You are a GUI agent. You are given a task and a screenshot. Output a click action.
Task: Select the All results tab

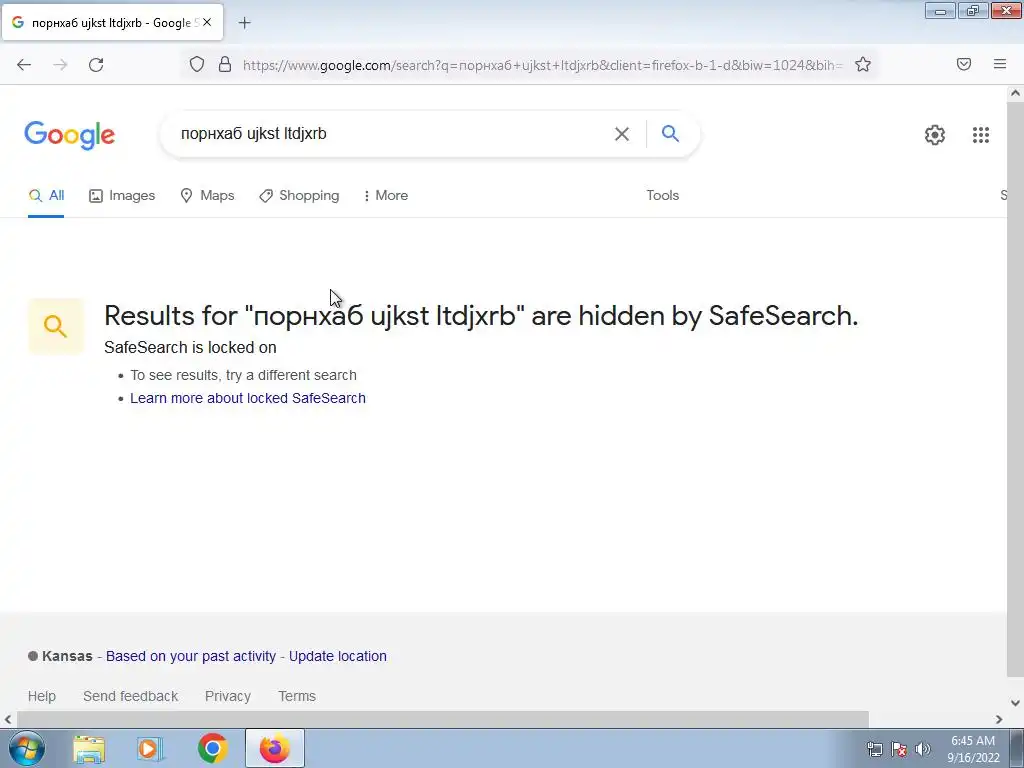pyautogui.click(x=46, y=195)
